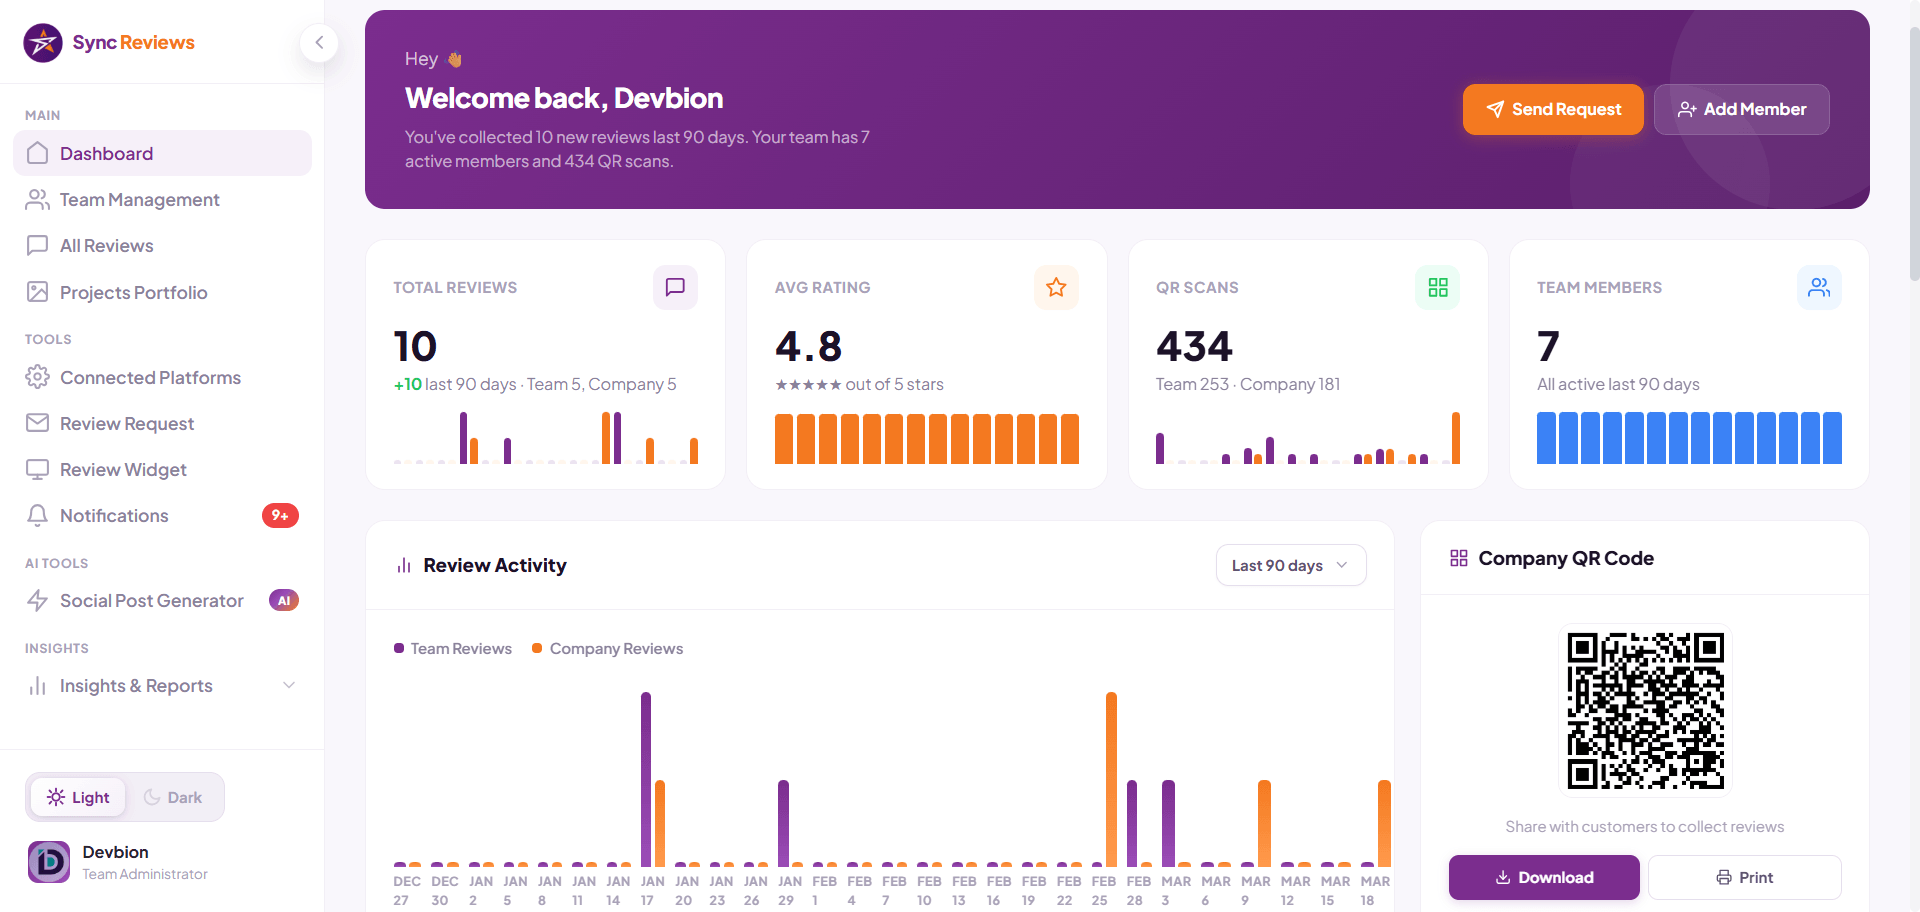Click the Team Members people icon
This screenshot has height=912, width=1920.
tap(1819, 287)
